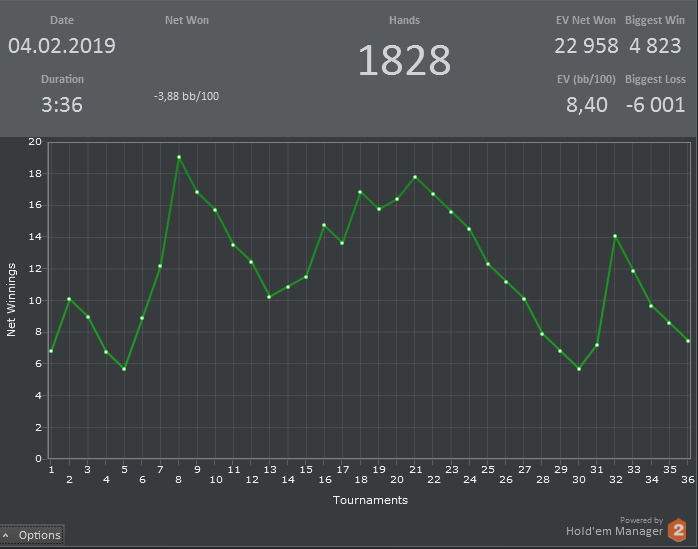Select the data point at tournament 32
The height and width of the screenshot is (549, 698).
[x=615, y=236]
